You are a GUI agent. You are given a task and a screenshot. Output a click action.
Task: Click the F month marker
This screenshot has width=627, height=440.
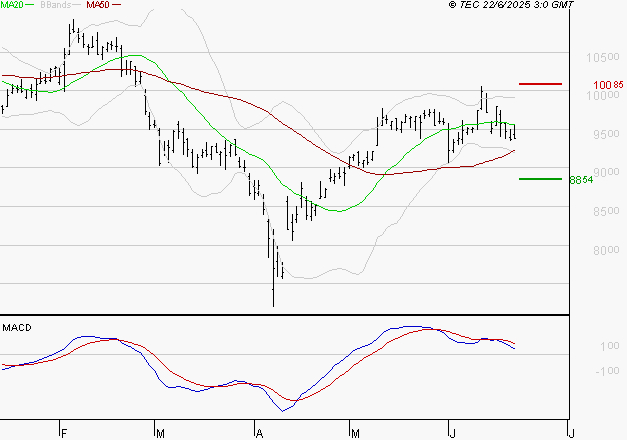tap(64, 434)
